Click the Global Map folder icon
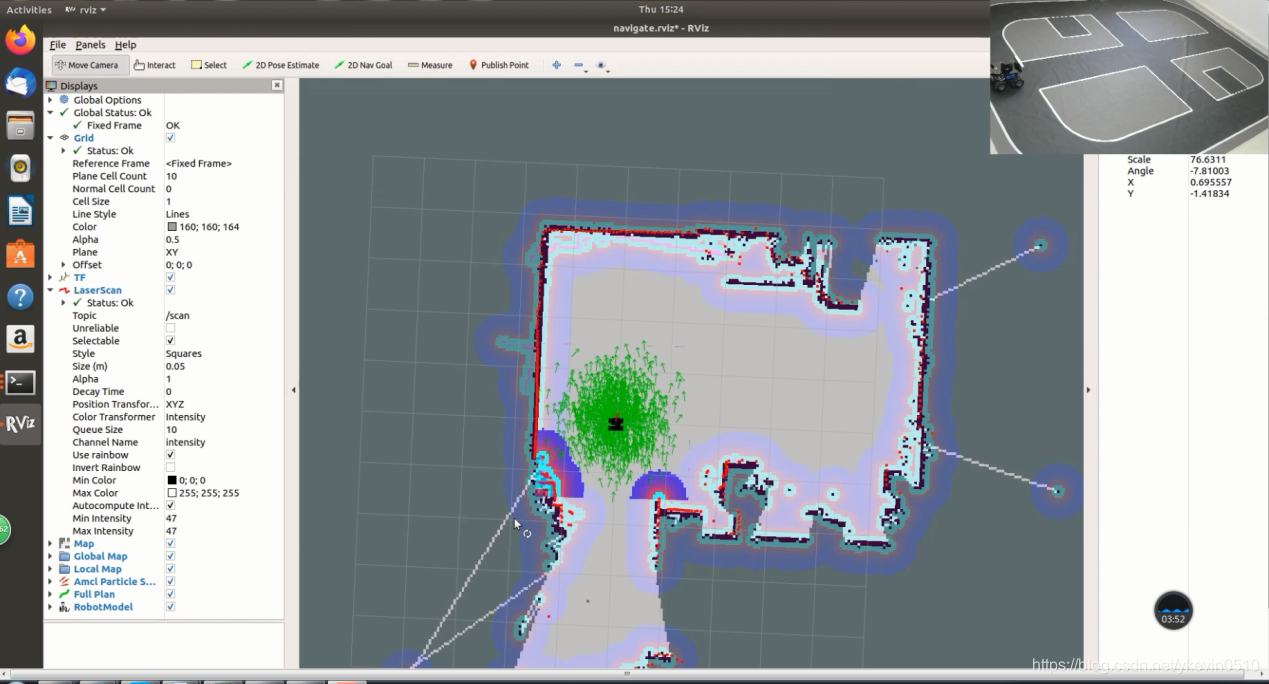 click(65, 556)
